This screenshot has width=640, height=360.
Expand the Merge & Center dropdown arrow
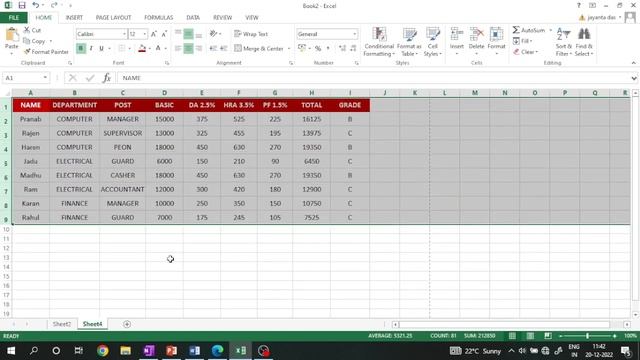click(x=289, y=49)
